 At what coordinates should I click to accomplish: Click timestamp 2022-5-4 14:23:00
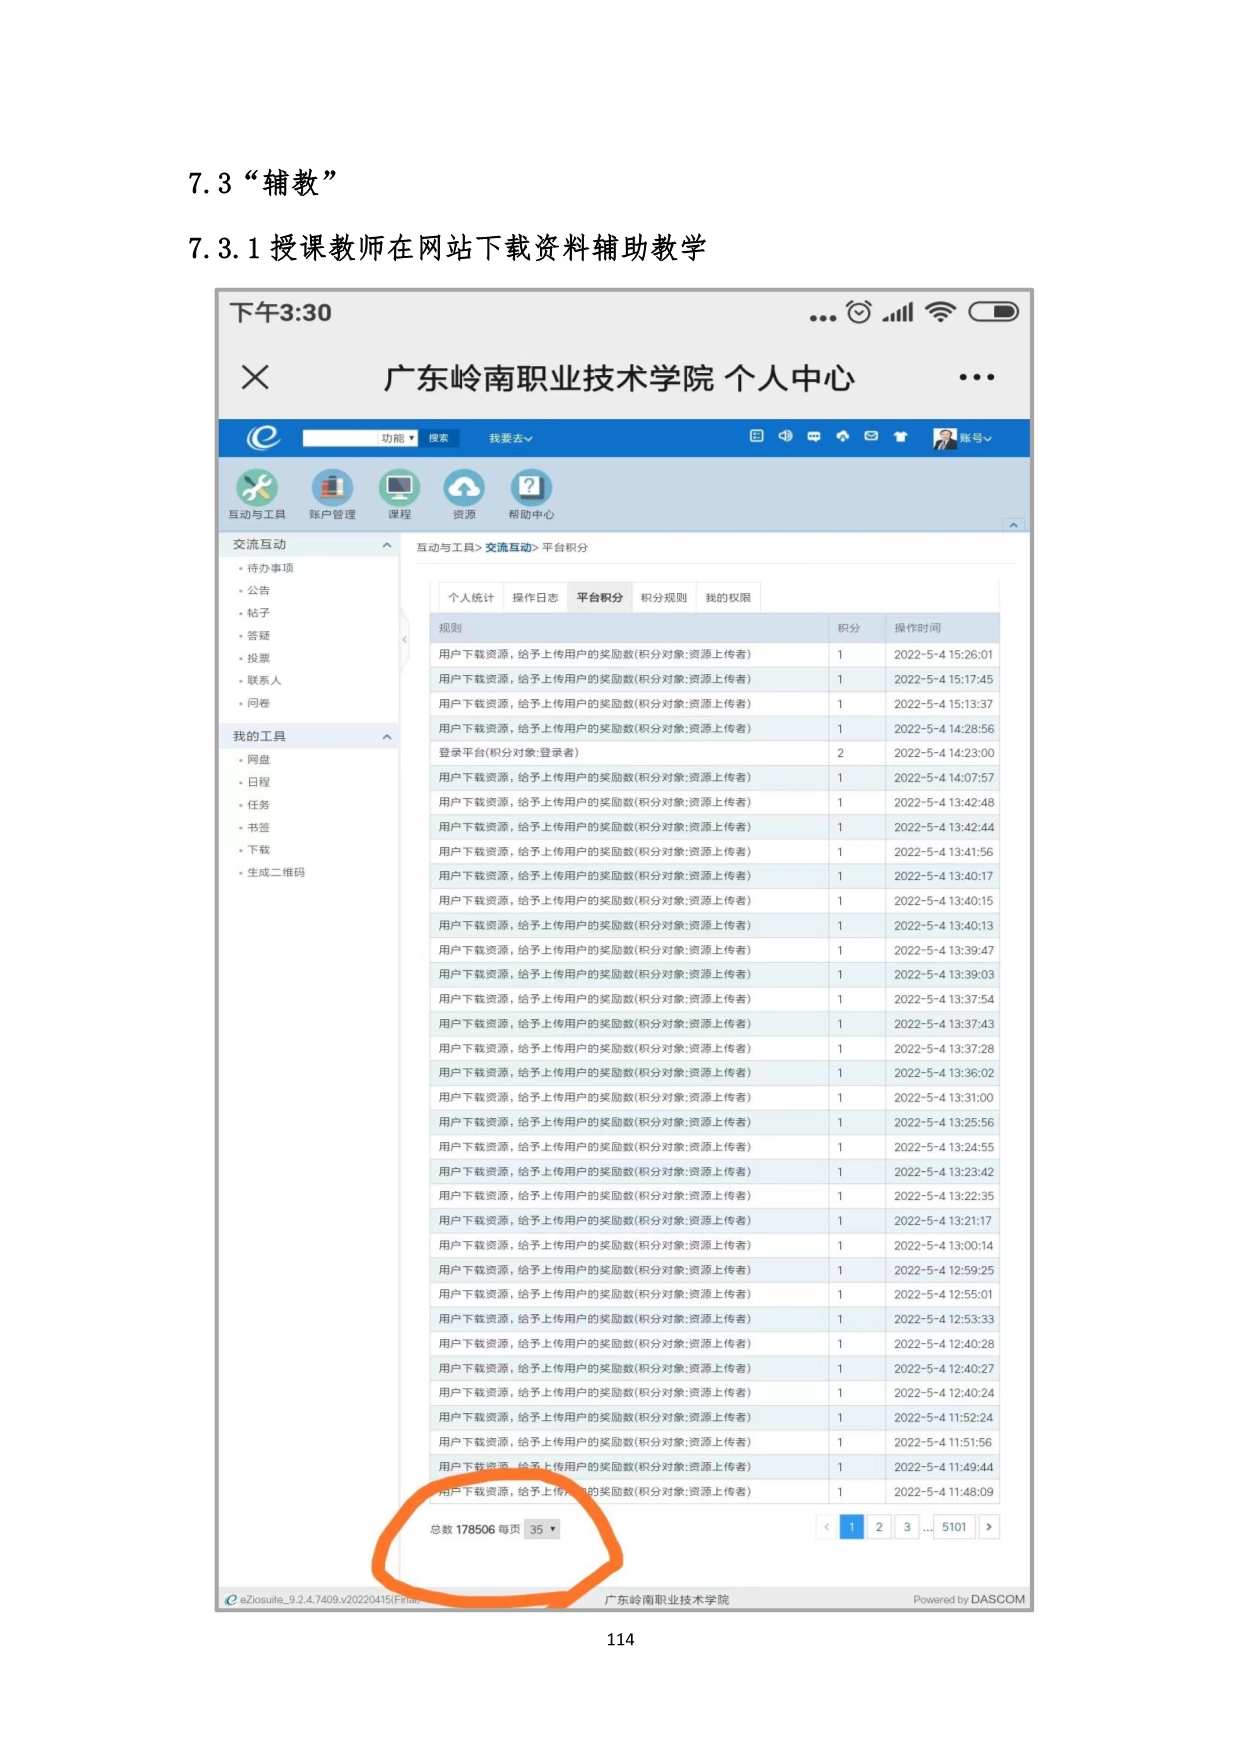tap(943, 753)
